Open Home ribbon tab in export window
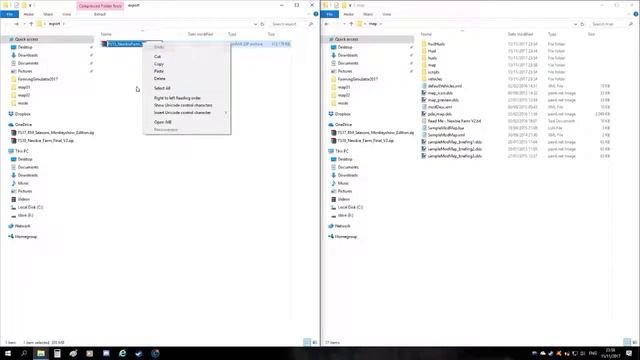 click(29, 14)
